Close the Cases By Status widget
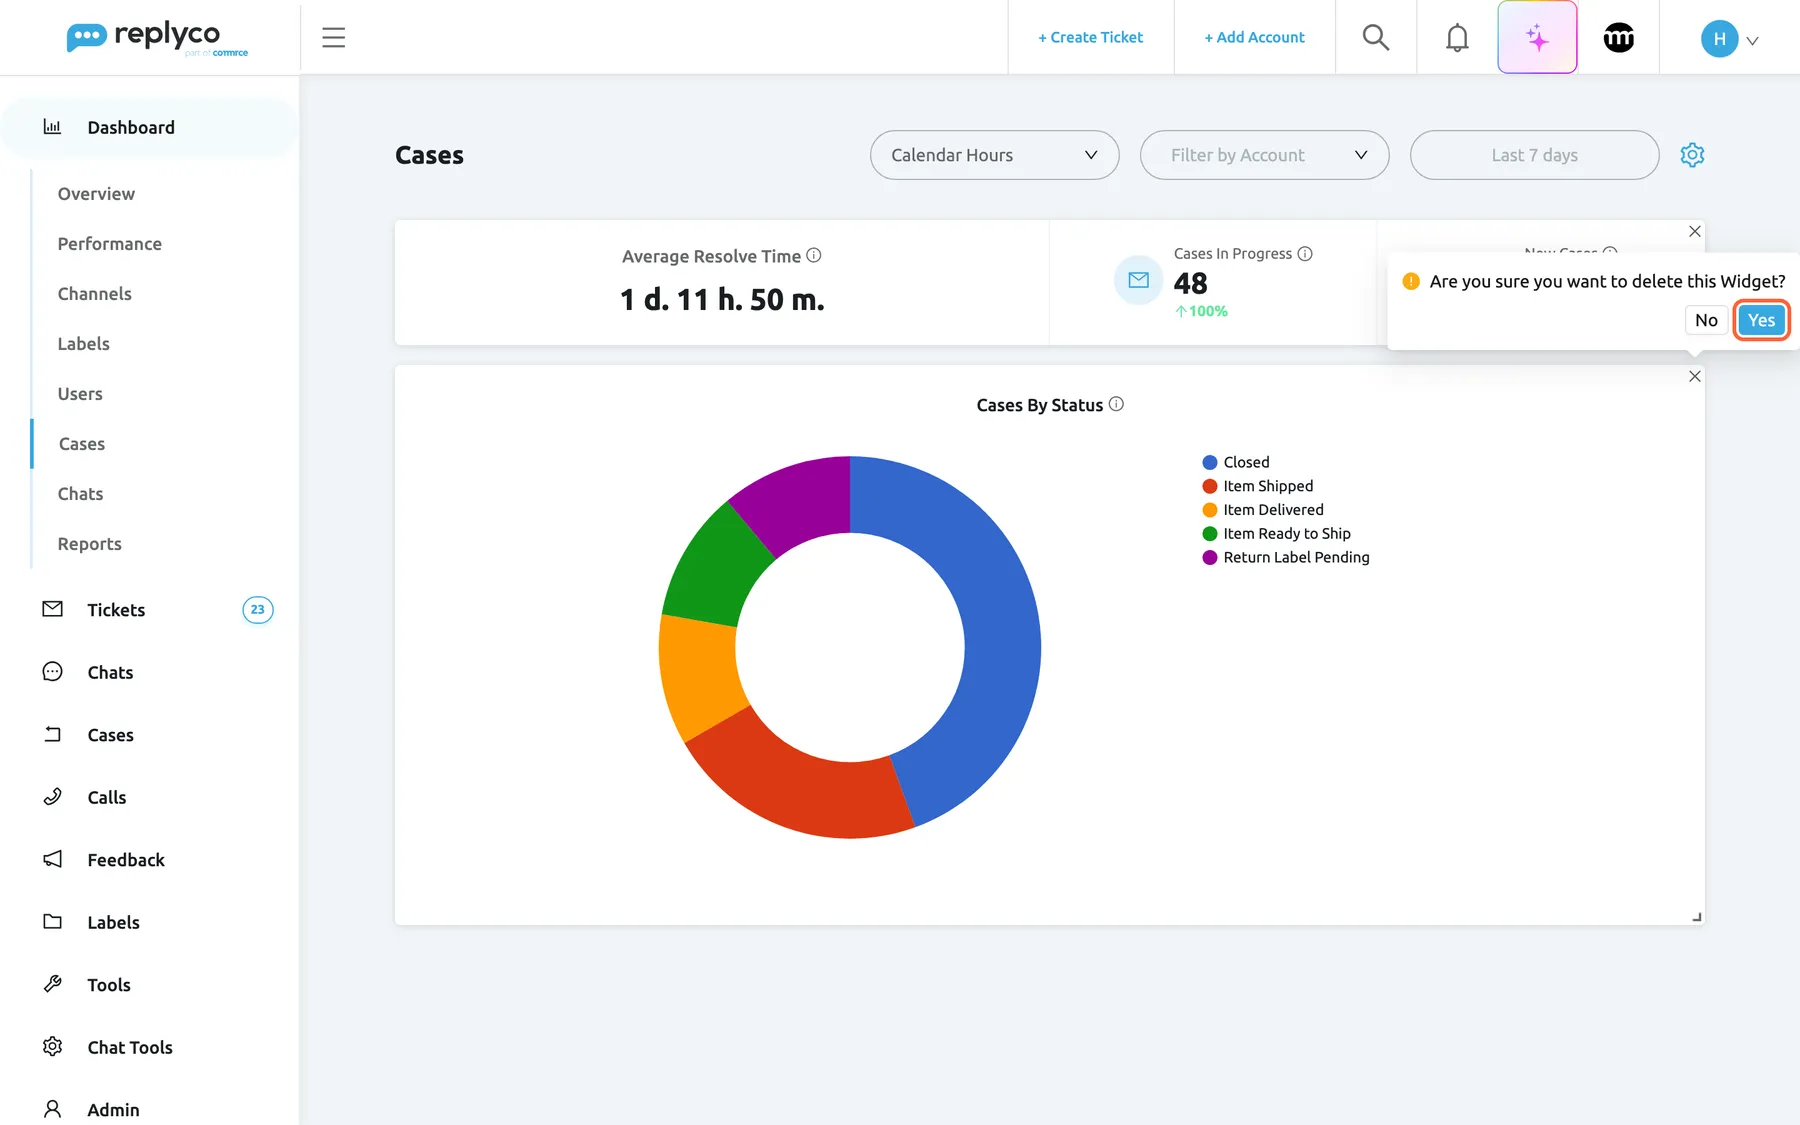Viewport: 1800px width, 1125px height. 1694,377
